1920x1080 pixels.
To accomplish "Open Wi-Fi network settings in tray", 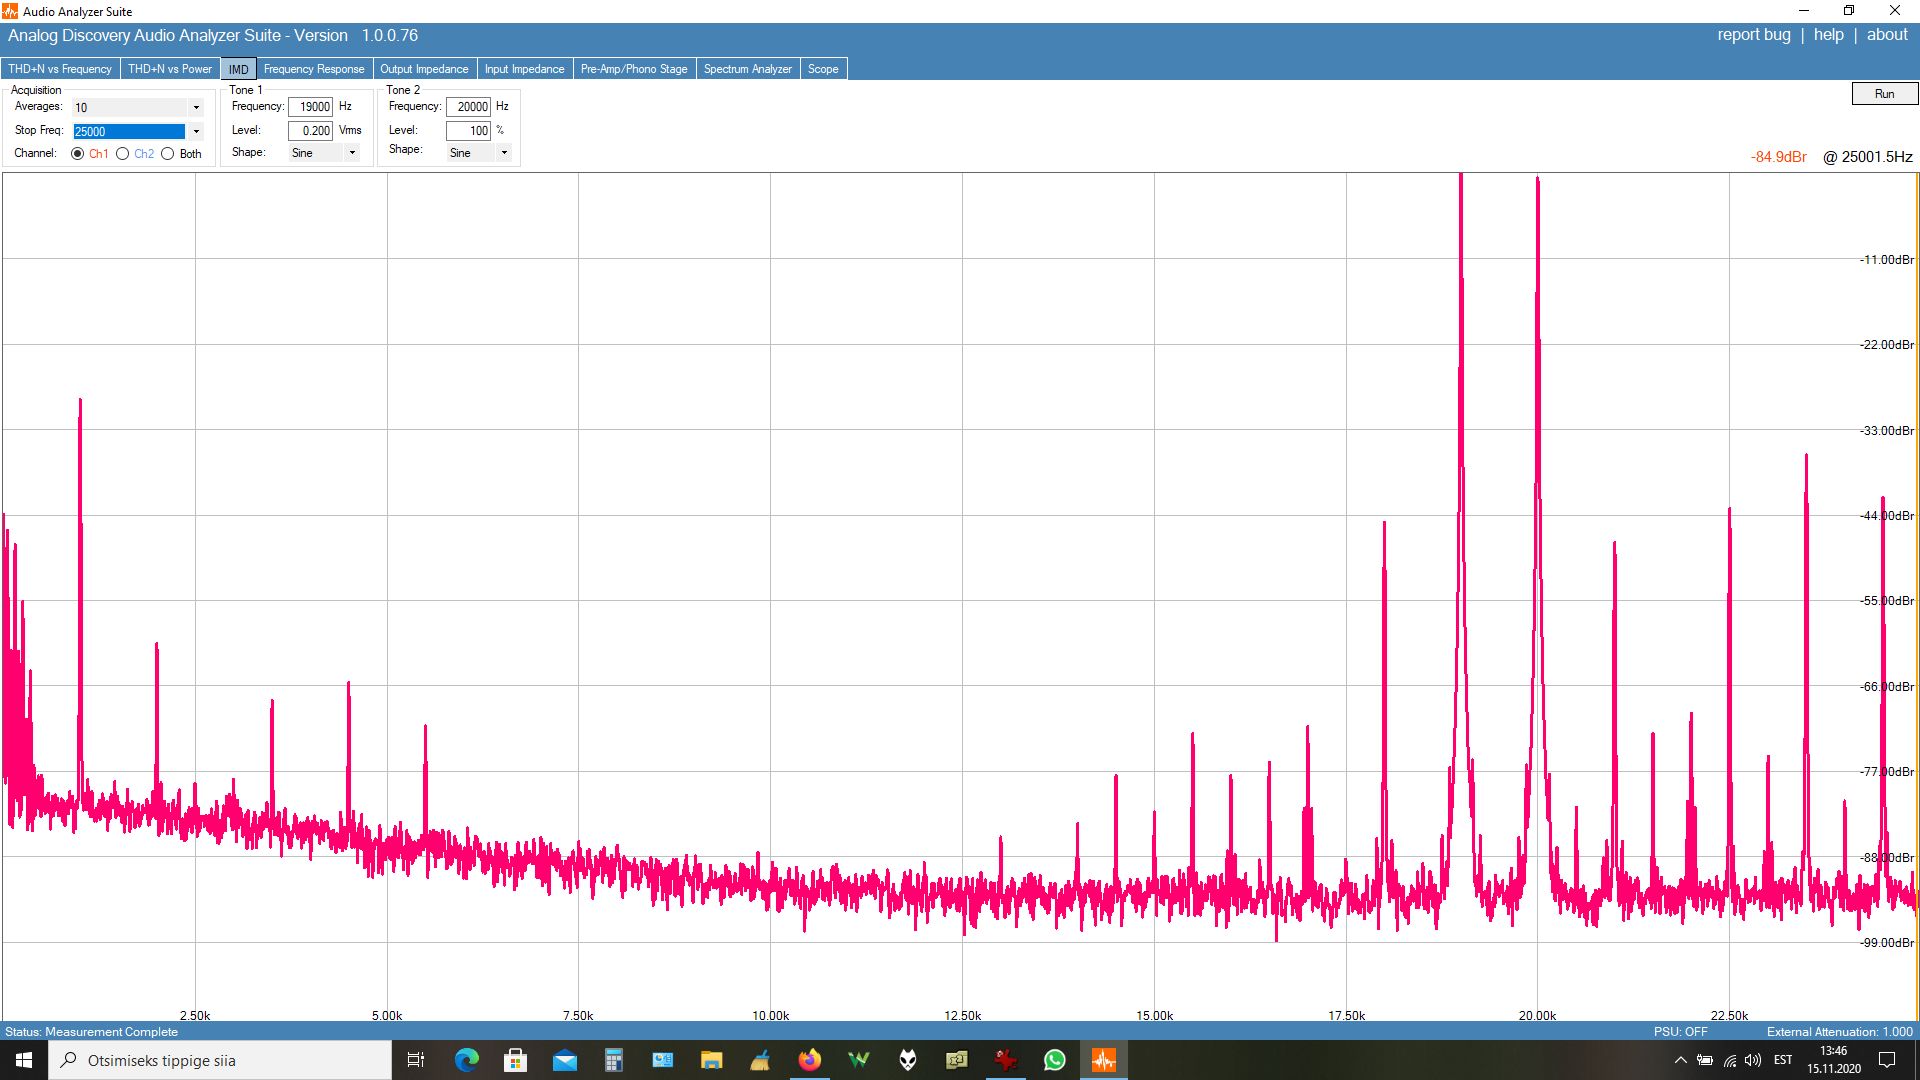I will (1729, 1060).
